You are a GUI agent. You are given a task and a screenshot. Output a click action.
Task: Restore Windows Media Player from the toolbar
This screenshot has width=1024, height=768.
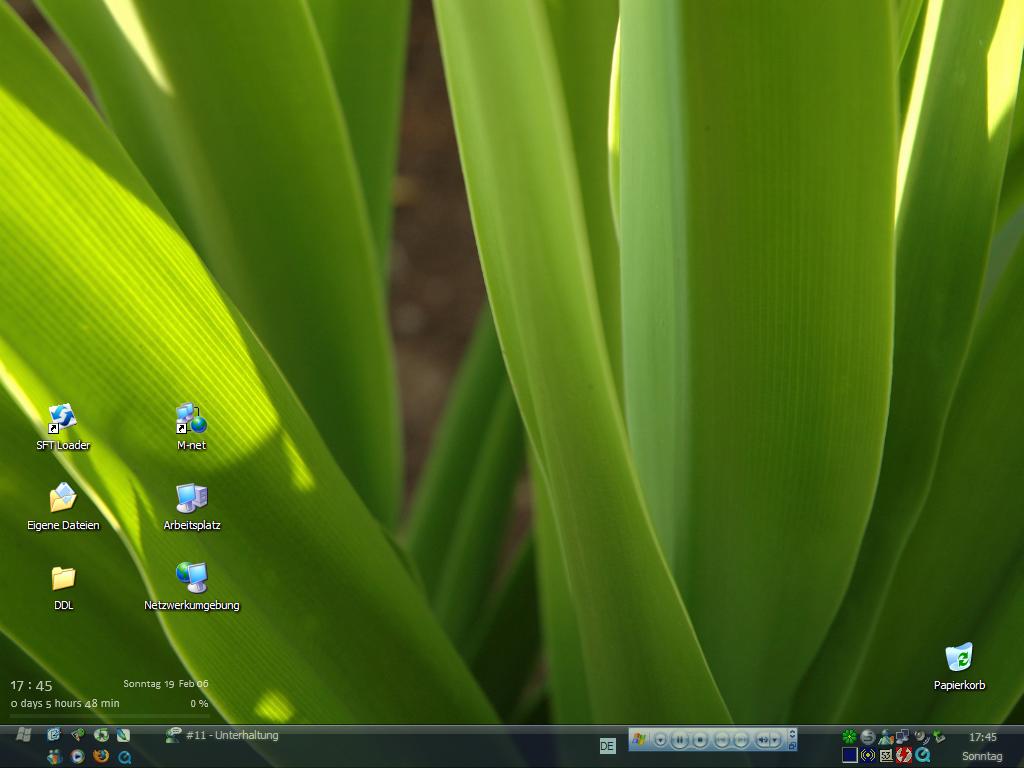click(x=792, y=745)
